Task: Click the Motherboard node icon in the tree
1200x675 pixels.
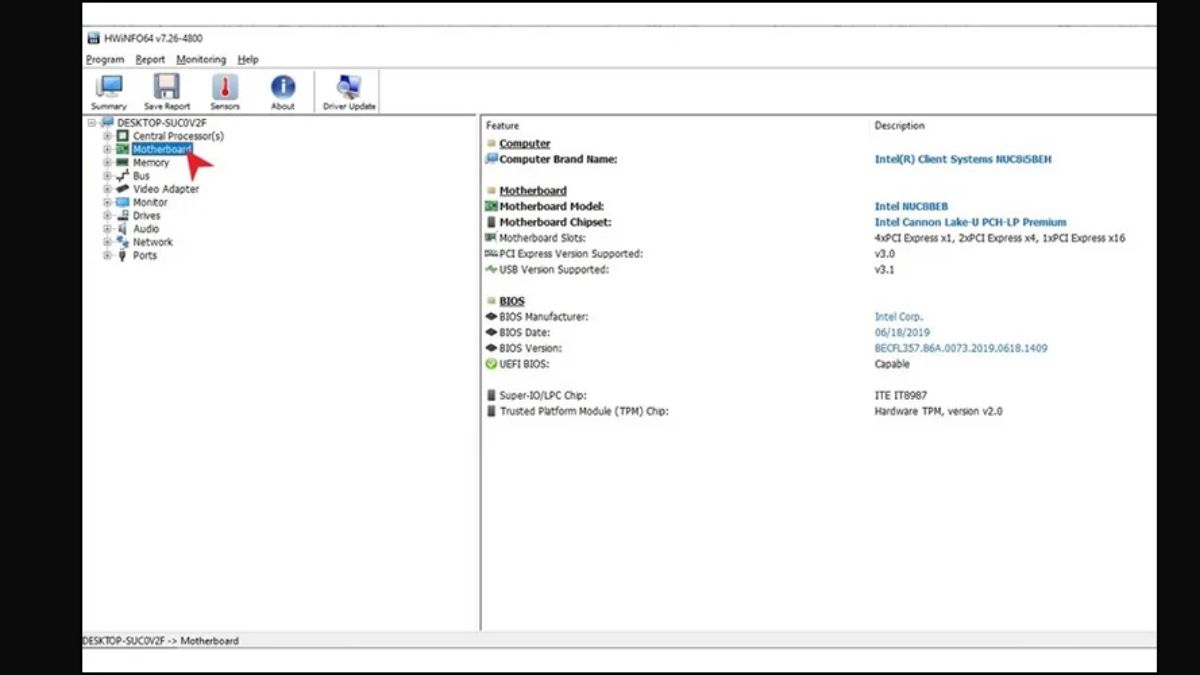Action: (x=123, y=149)
